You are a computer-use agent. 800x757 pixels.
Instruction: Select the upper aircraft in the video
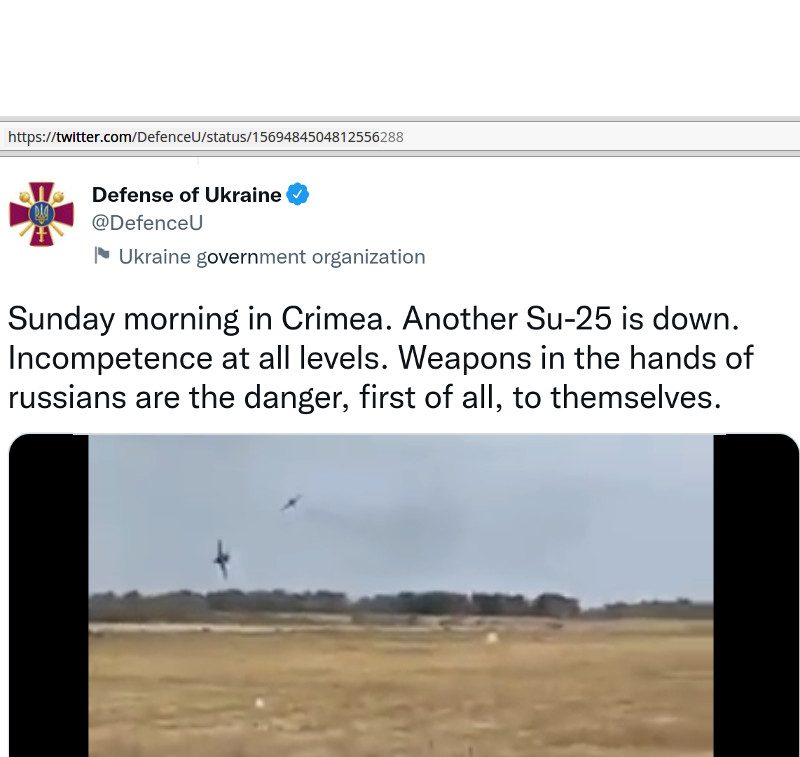[291, 502]
